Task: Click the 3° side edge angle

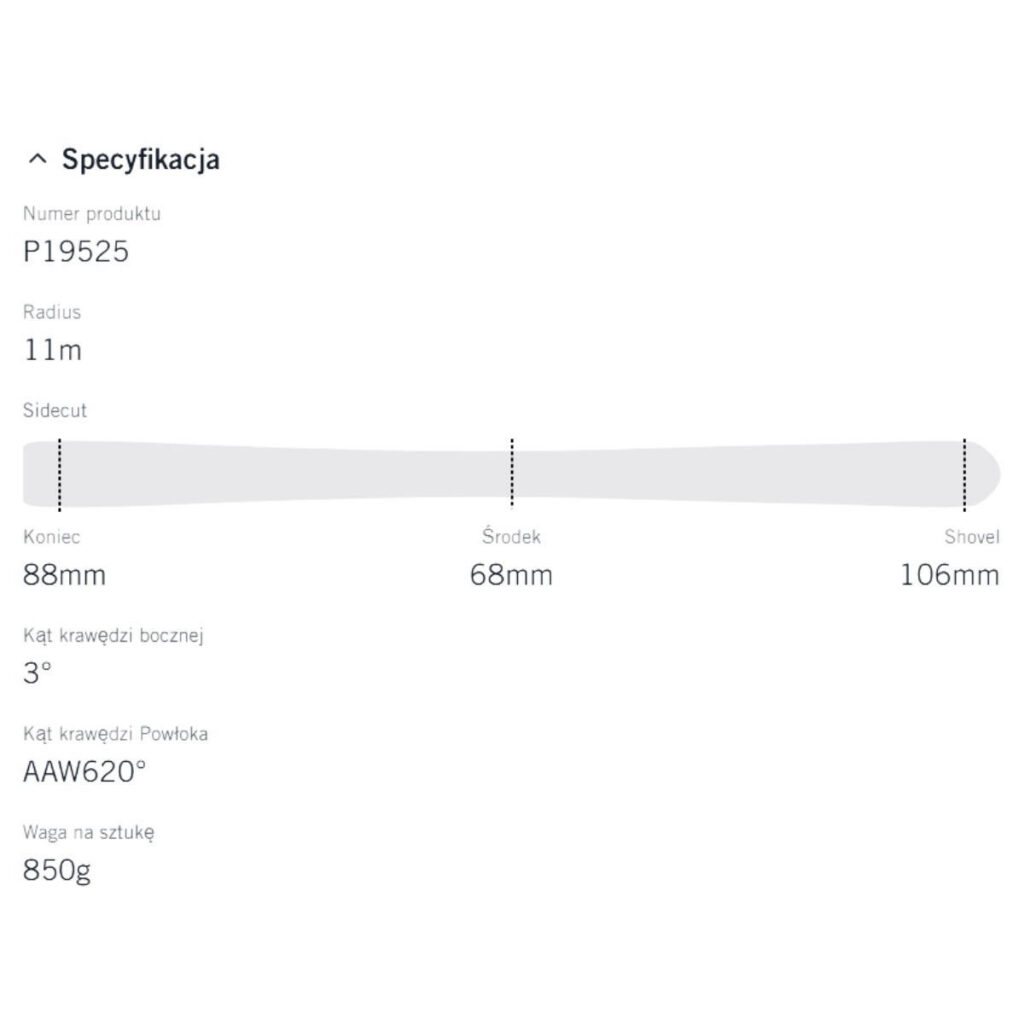Action: 37,673
